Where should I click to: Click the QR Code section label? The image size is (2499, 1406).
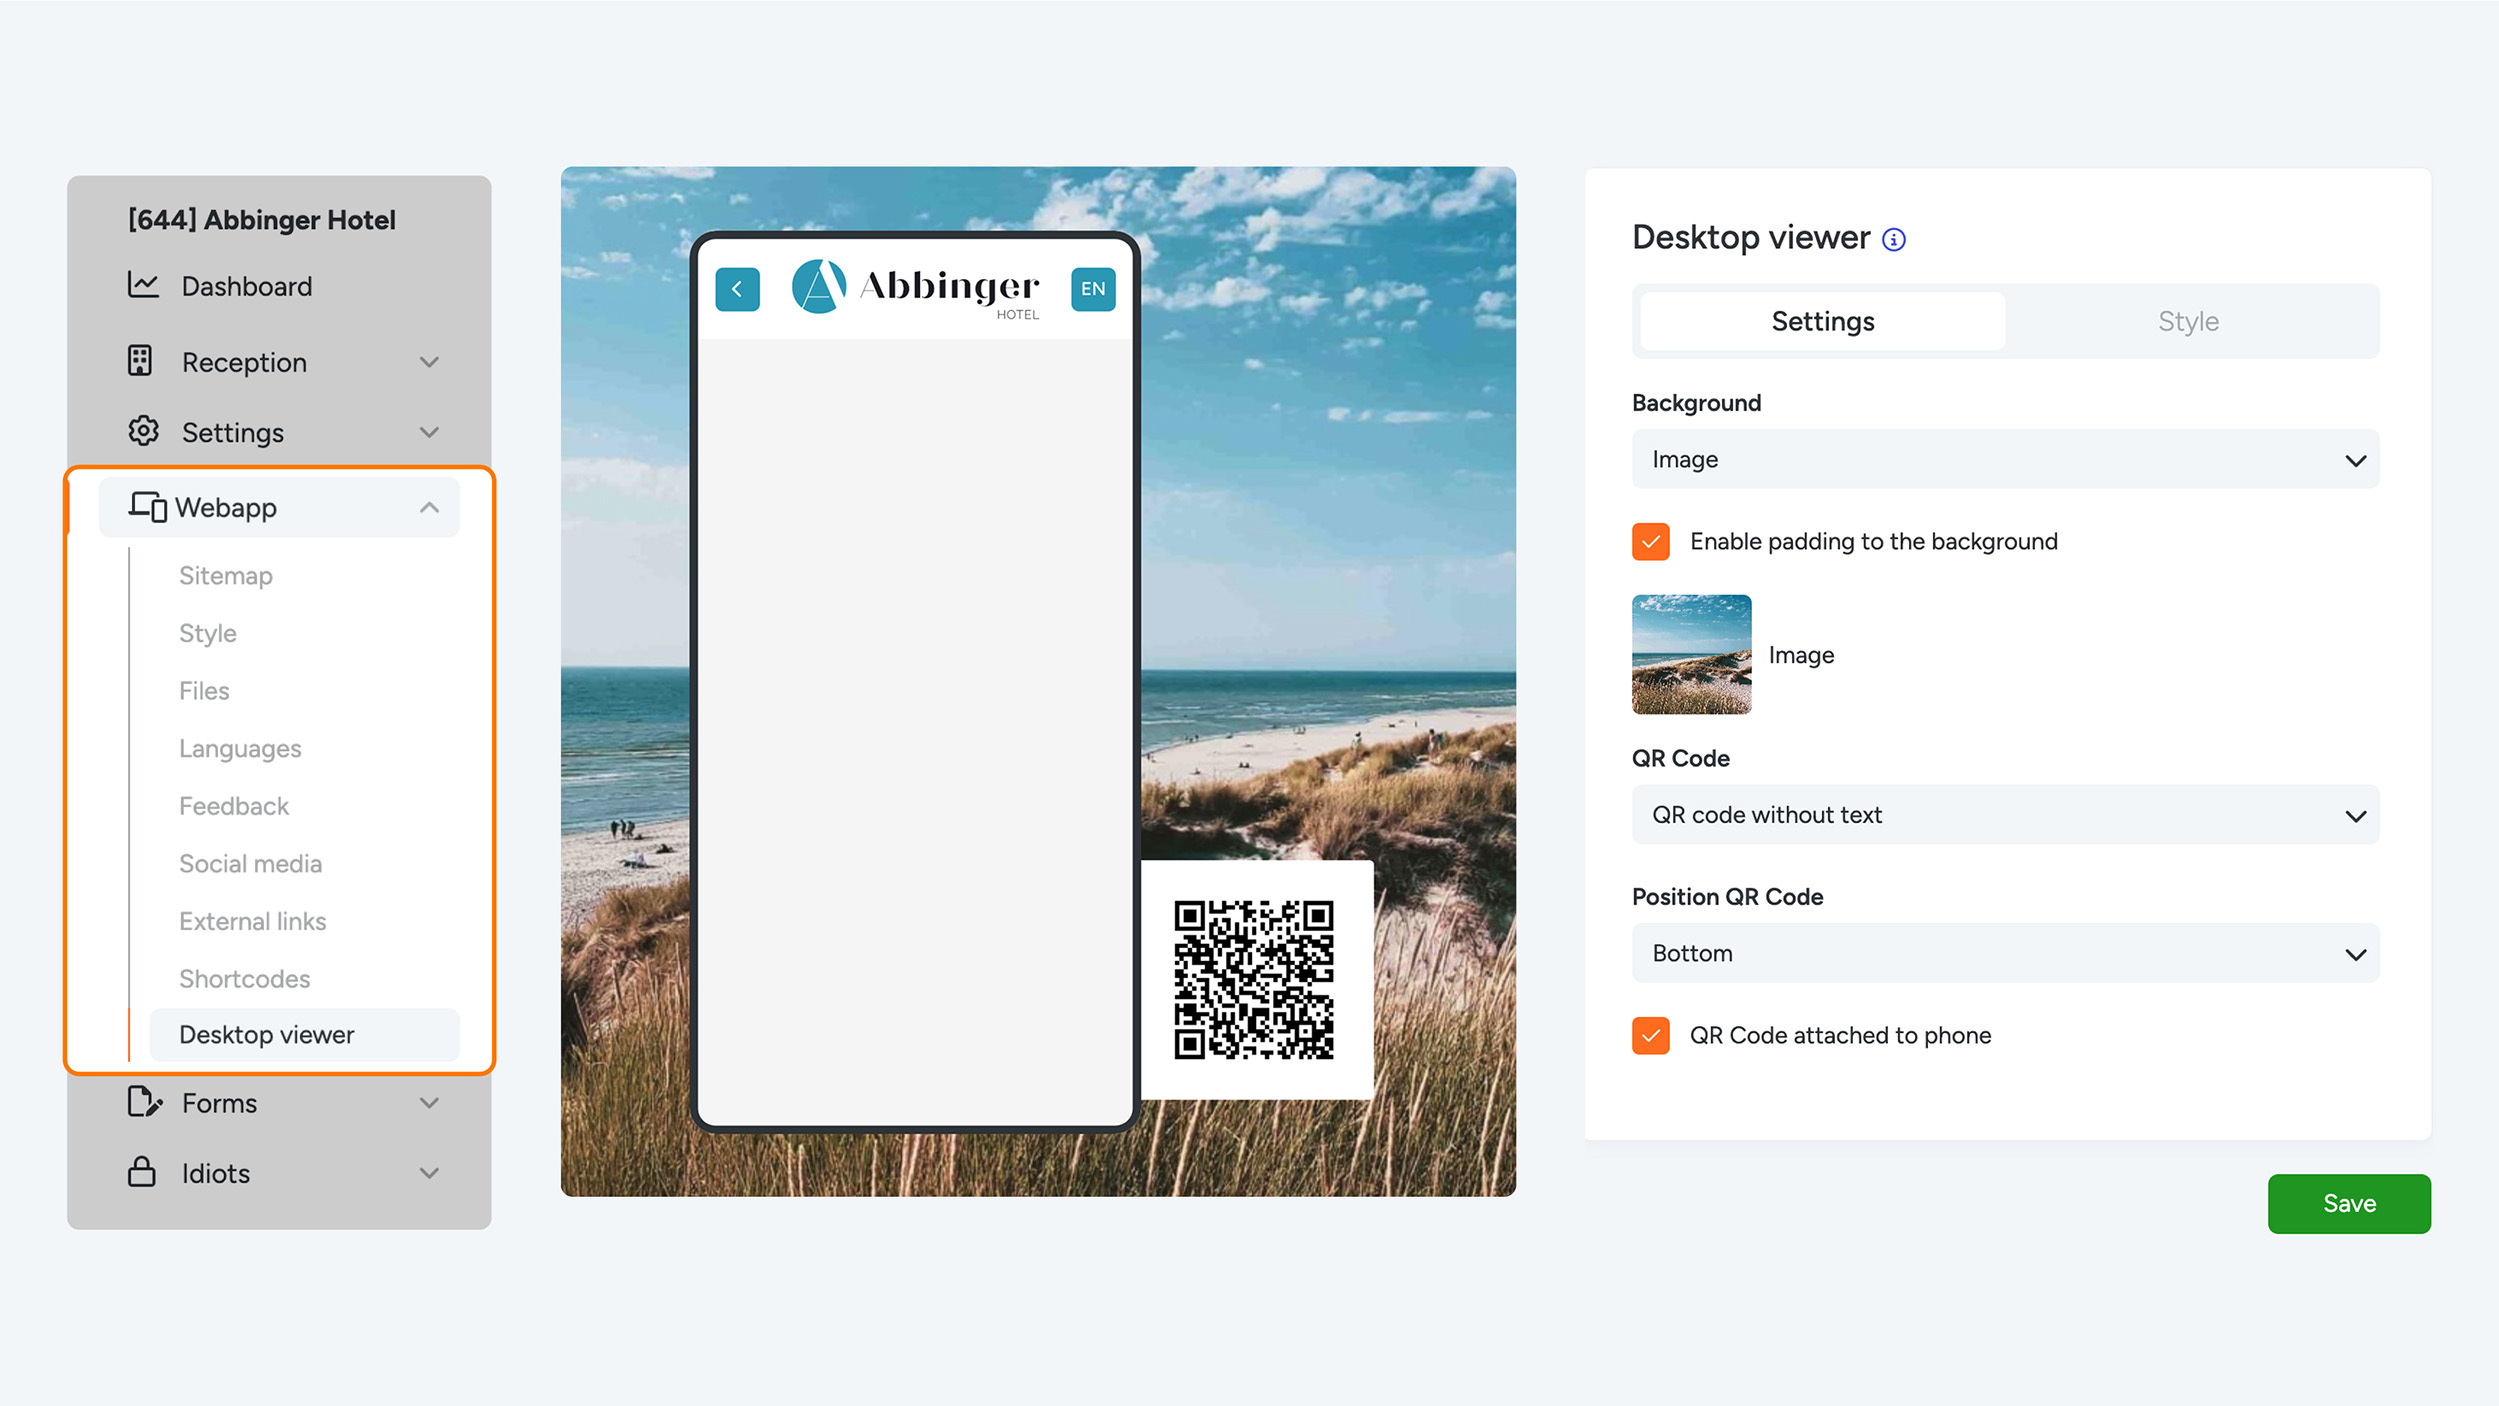click(x=1680, y=759)
